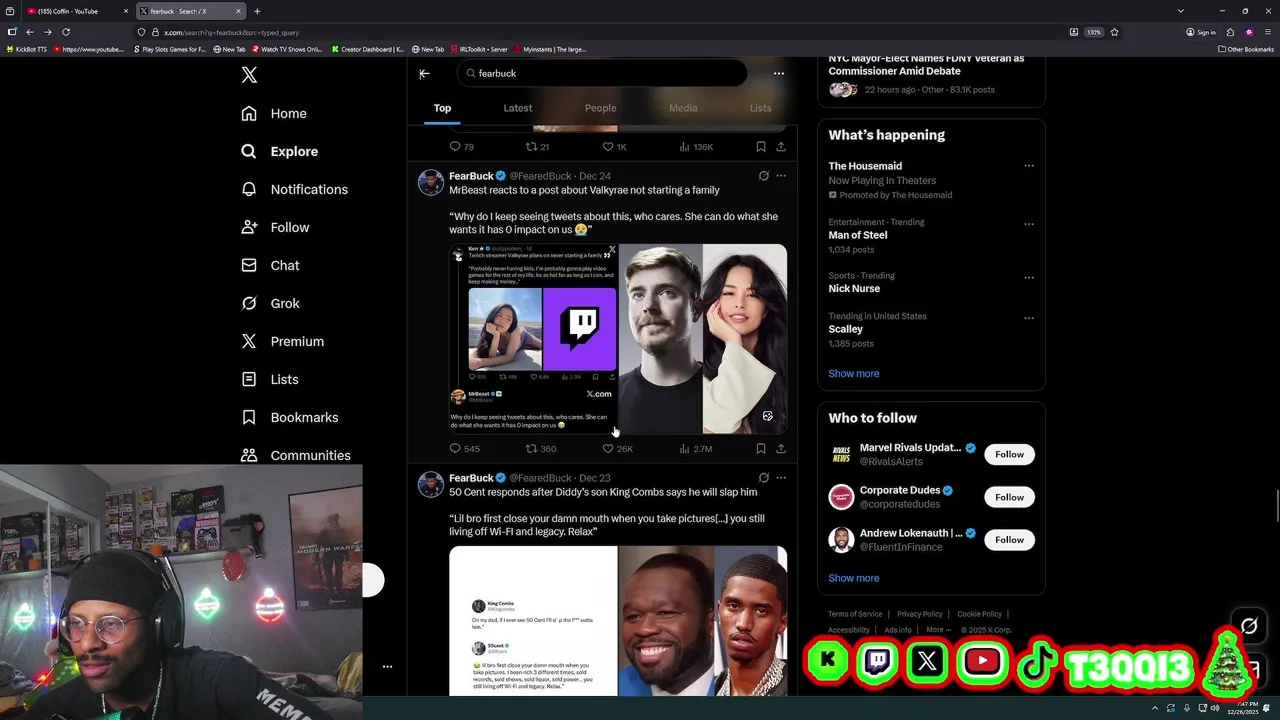1280x720 pixels.
Task: View 2.7M views analytics
Action: pyautogui.click(x=696, y=449)
